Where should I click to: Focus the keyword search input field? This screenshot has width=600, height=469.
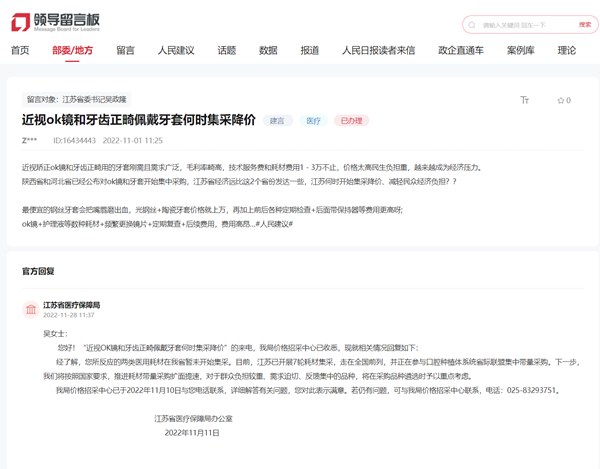(x=528, y=25)
